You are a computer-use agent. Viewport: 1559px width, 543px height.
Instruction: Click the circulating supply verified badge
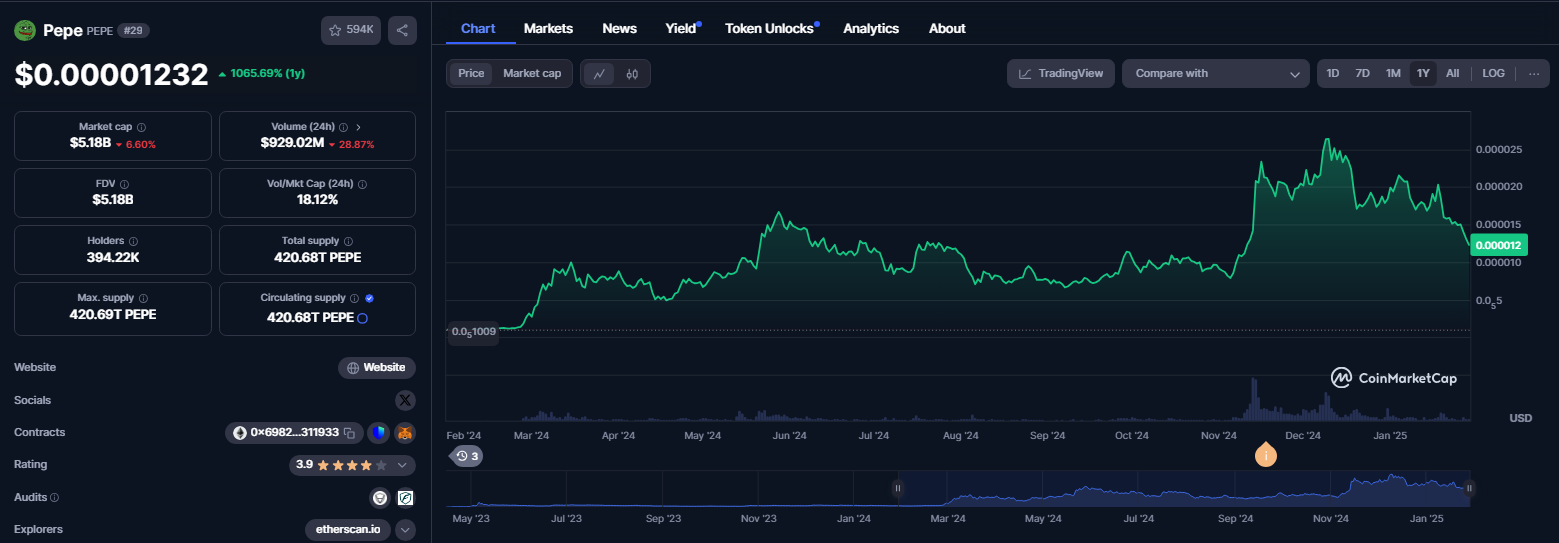(369, 298)
